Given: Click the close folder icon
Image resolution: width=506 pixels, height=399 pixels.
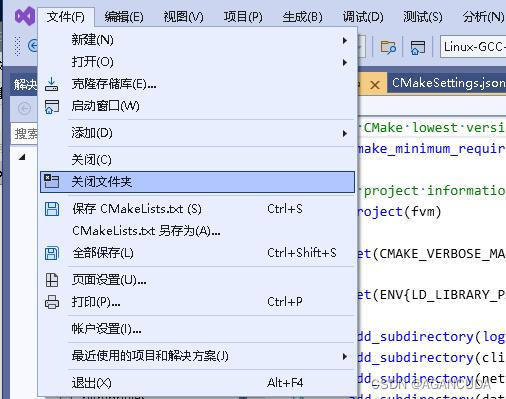Looking at the screenshot, I should tap(52, 181).
